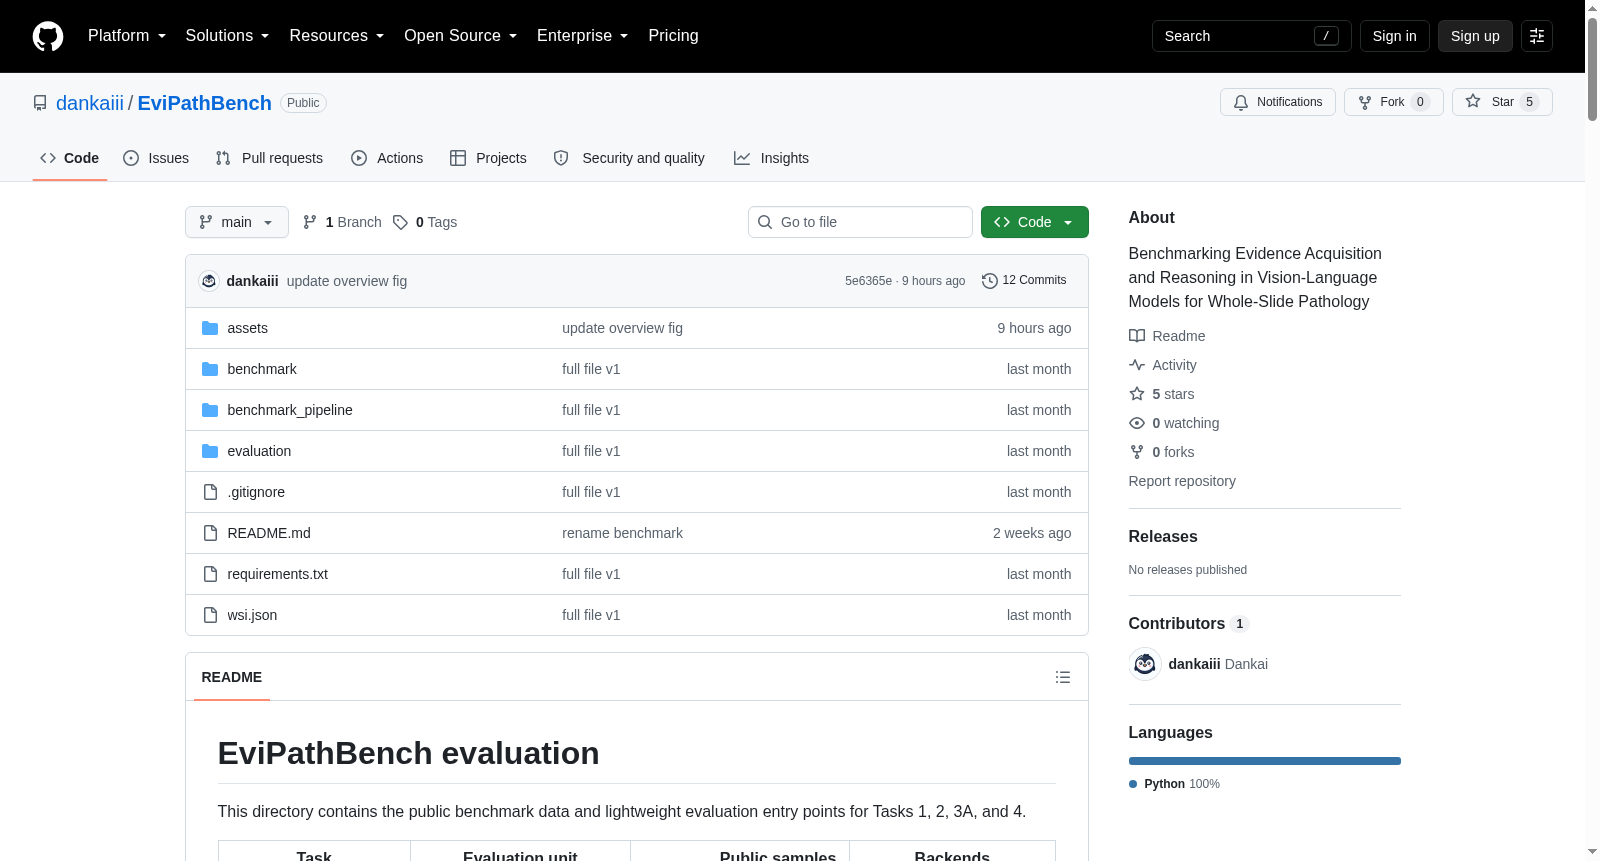
Task: Click the star icon beside 5 stars
Action: pyautogui.click(x=1137, y=394)
